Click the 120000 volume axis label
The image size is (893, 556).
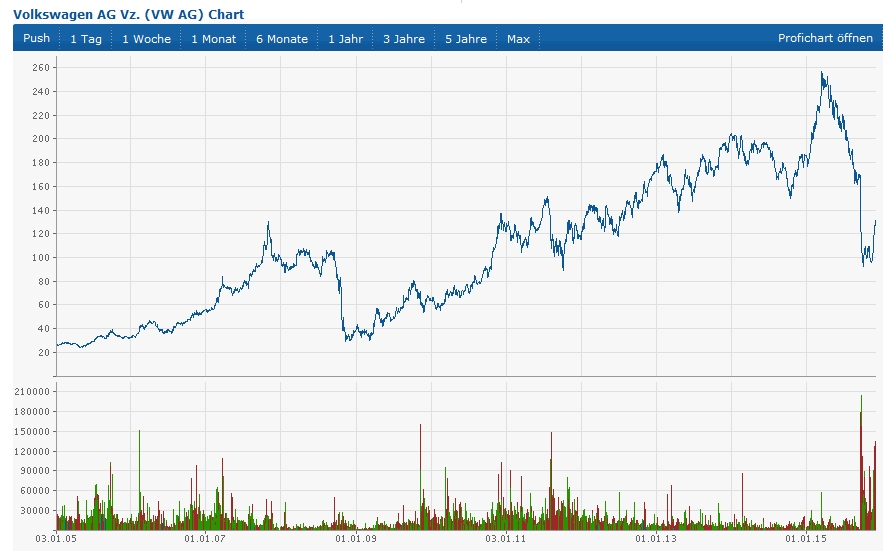tap(32, 452)
